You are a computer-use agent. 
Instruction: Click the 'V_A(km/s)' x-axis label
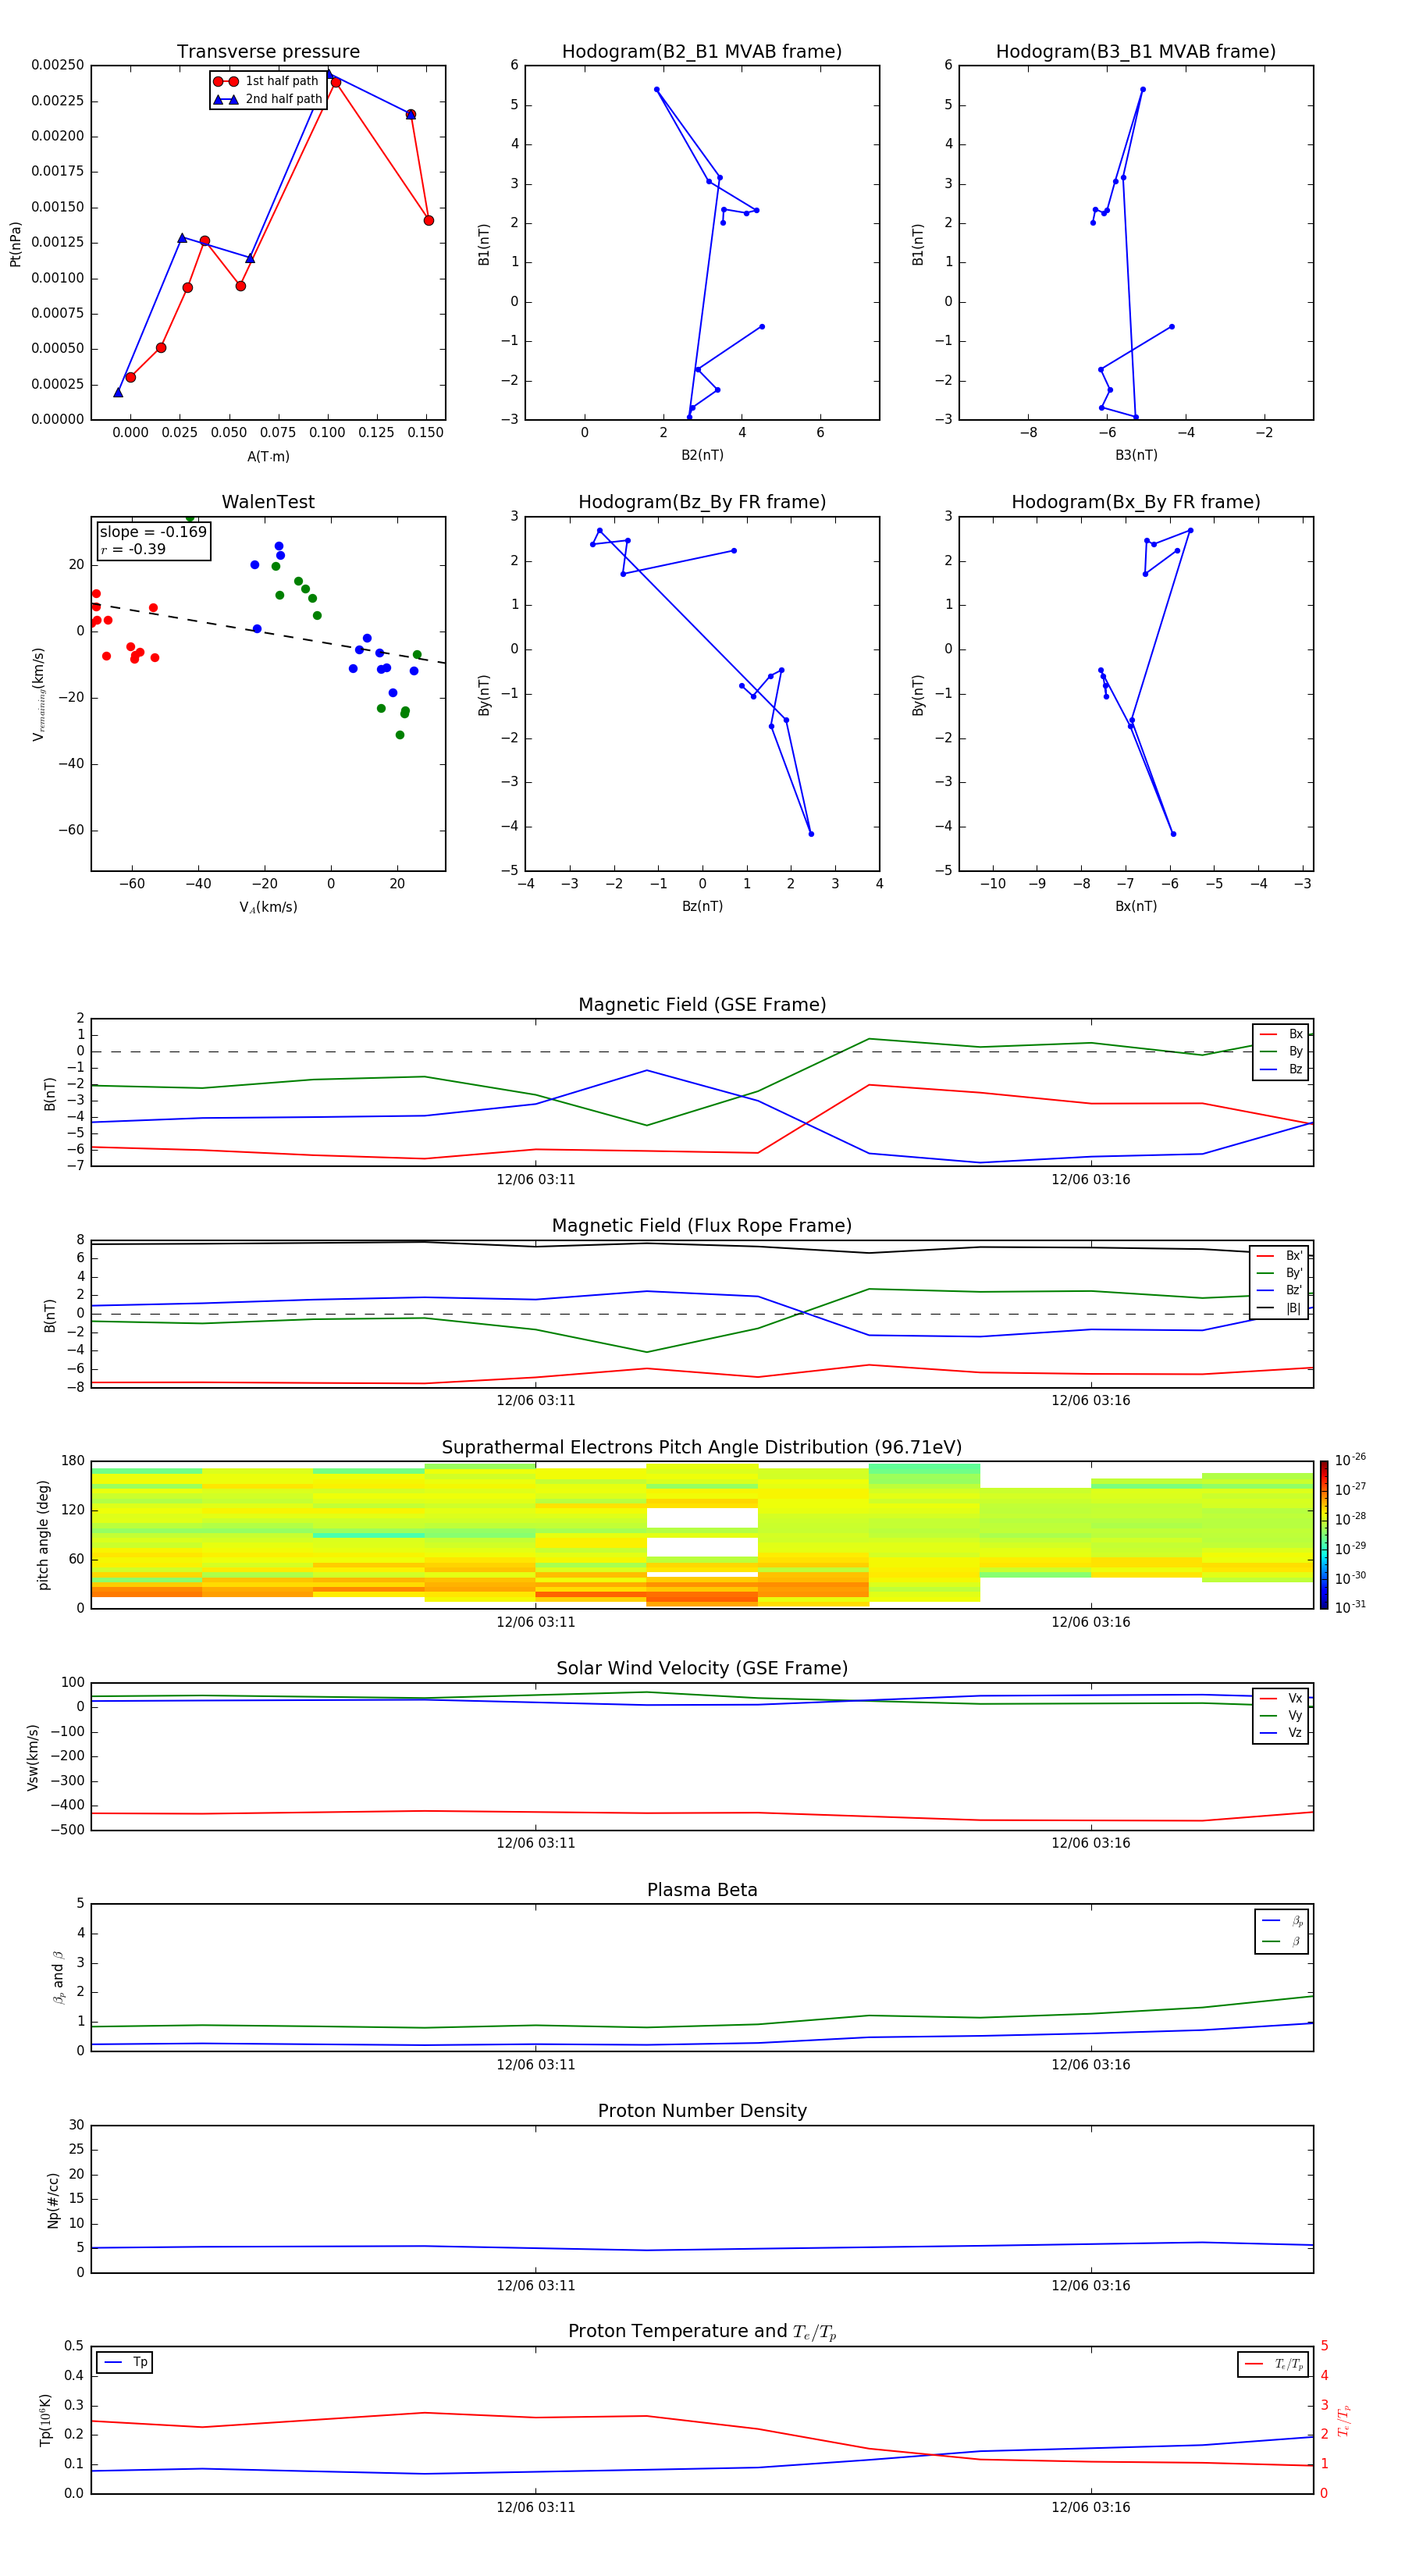click(268, 907)
